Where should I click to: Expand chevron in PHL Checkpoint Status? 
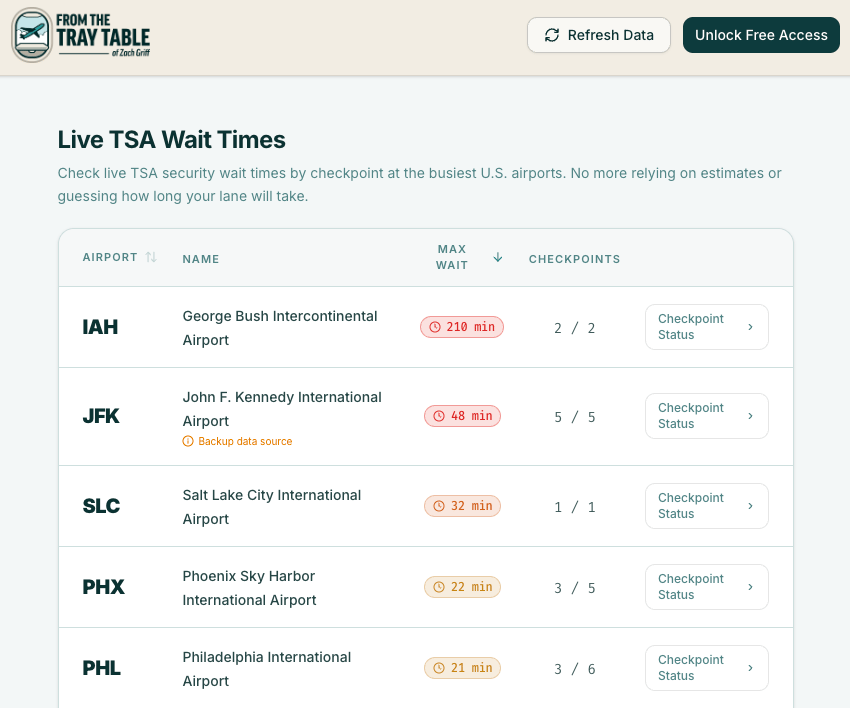[750, 668]
